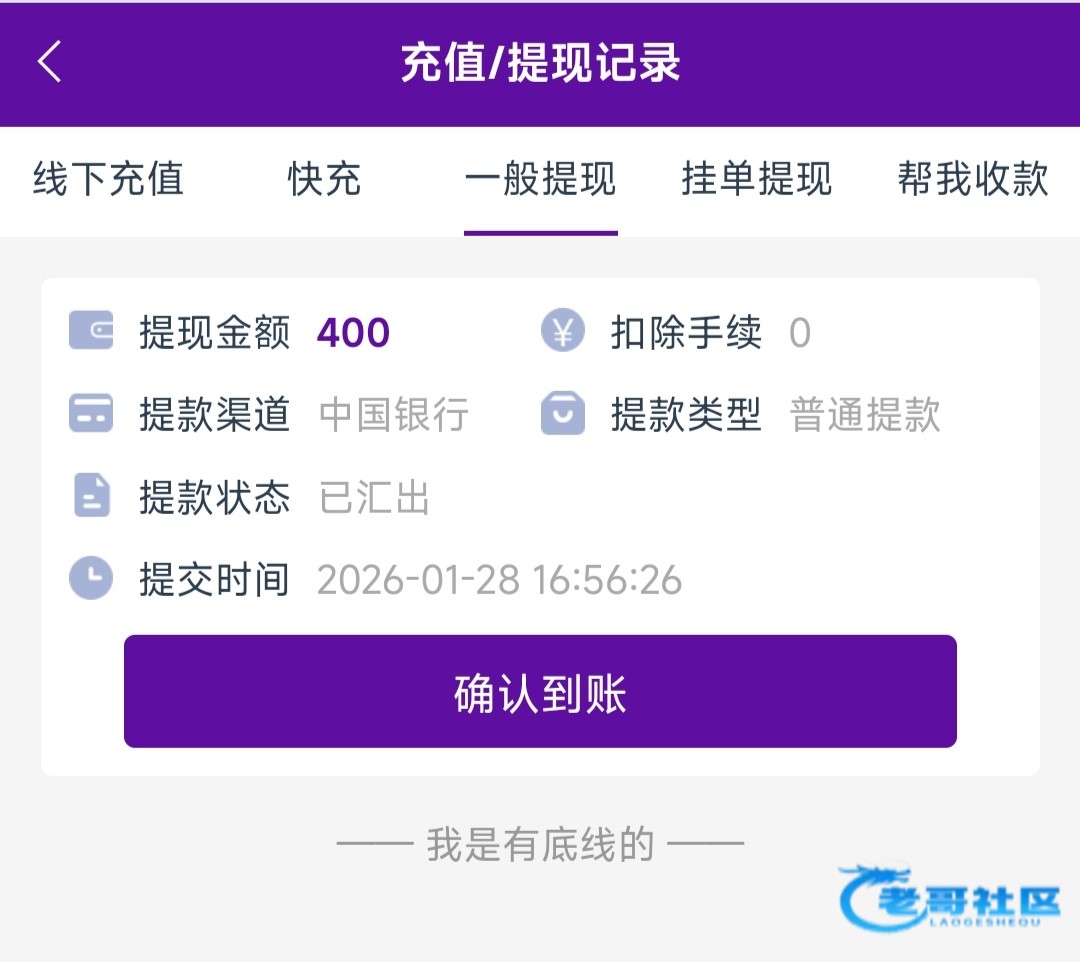Select the 一般提现 tab
This screenshot has width=1080, height=962.
tap(540, 180)
